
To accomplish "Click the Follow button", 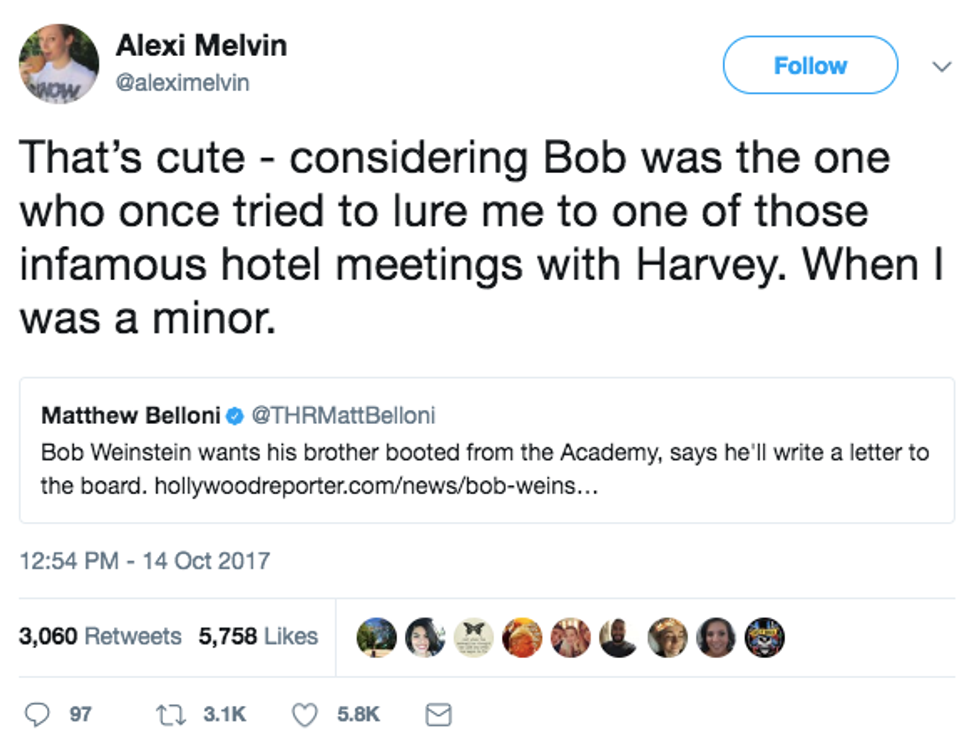I will 810,66.
